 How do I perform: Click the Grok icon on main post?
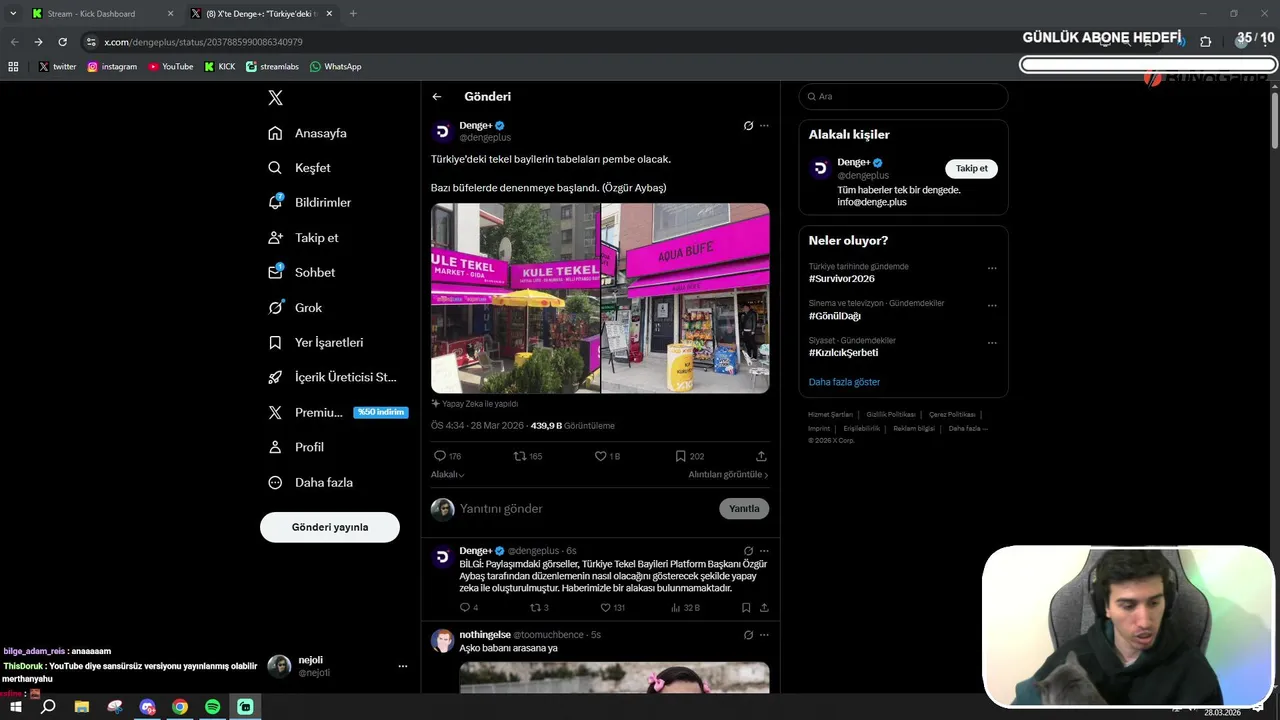748,126
